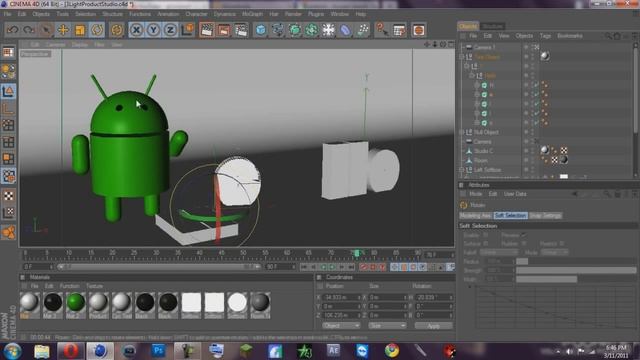The width and height of the screenshot is (640, 360).
Task: Select the Rotate tool icon
Action: point(97,30)
